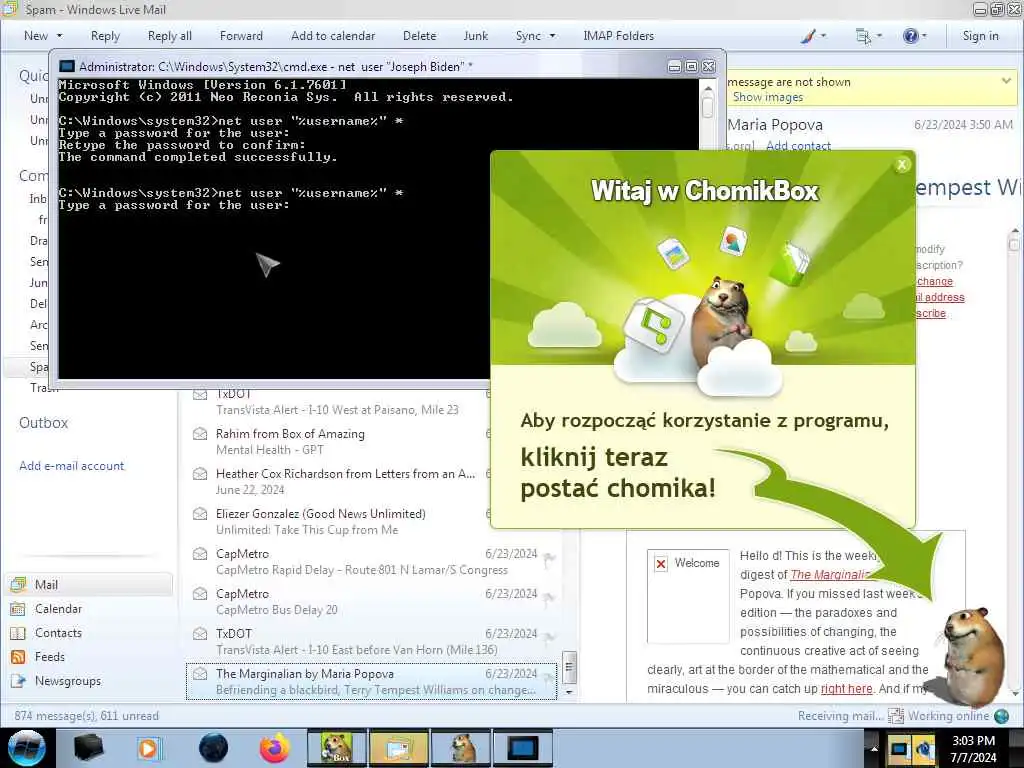
Task: Select the Eliezer Gonzalez email
Action: click(x=340, y=521)
